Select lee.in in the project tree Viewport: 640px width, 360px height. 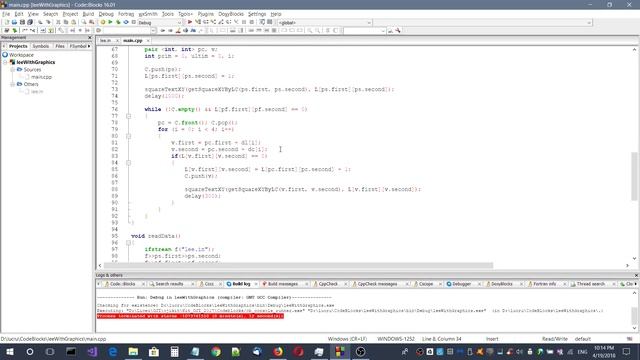[x=37, y=92]
